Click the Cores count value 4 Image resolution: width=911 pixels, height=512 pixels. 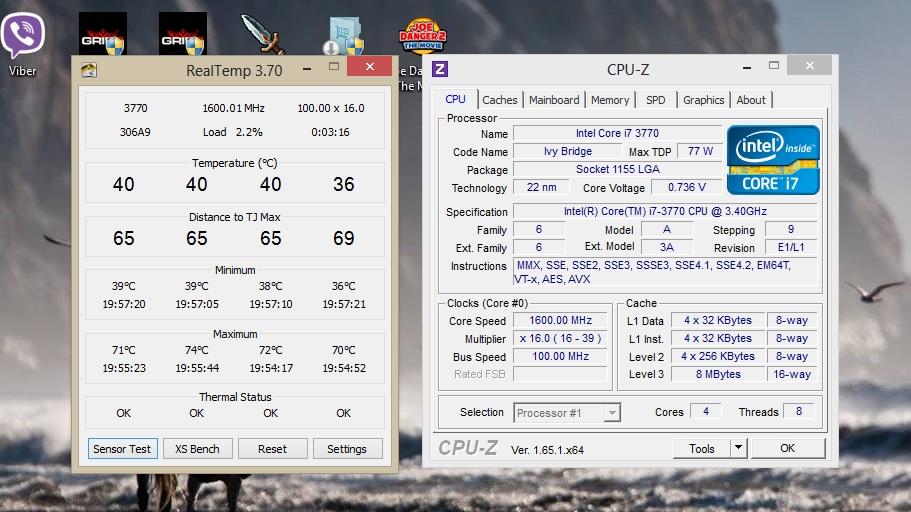706,411
